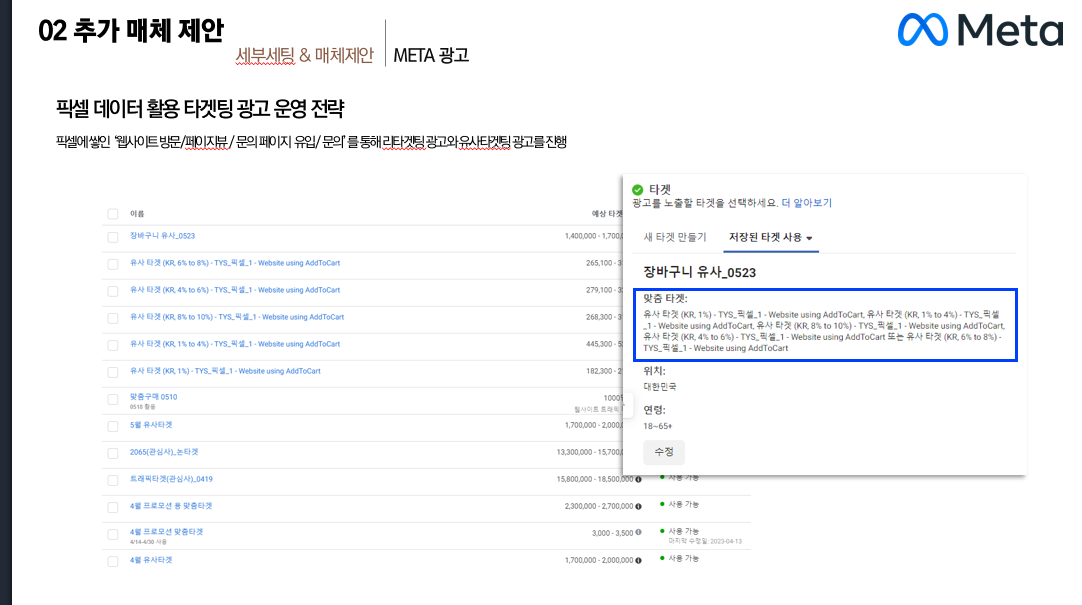Select the 5월 유사타겟 checkbox
The height and width of the screenshot is (605, 1082).
pyautogui.click(x=113, y=426)
